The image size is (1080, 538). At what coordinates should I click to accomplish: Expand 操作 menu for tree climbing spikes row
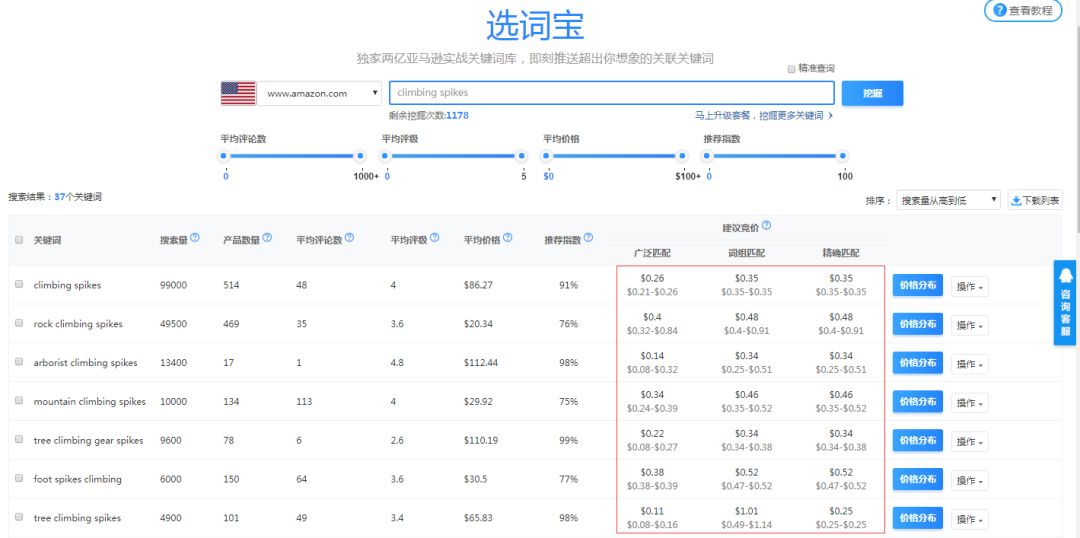[970, 519]
